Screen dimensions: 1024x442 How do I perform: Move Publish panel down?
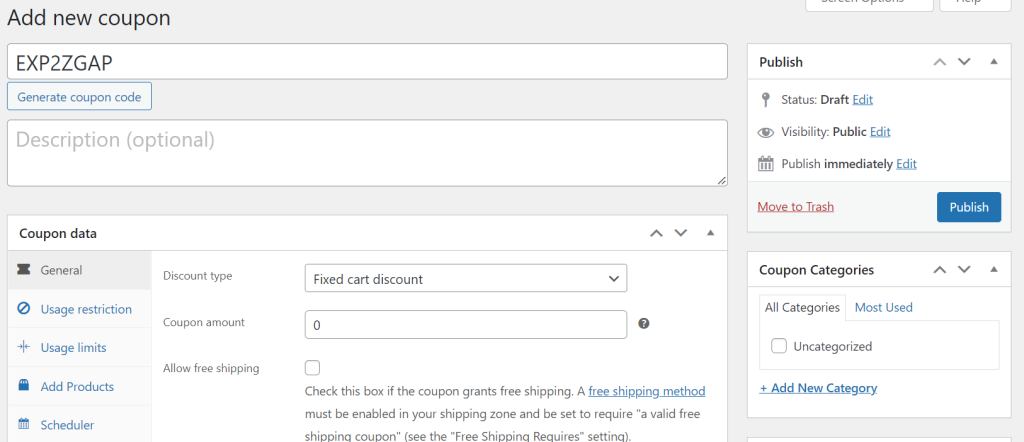[965, 62]
